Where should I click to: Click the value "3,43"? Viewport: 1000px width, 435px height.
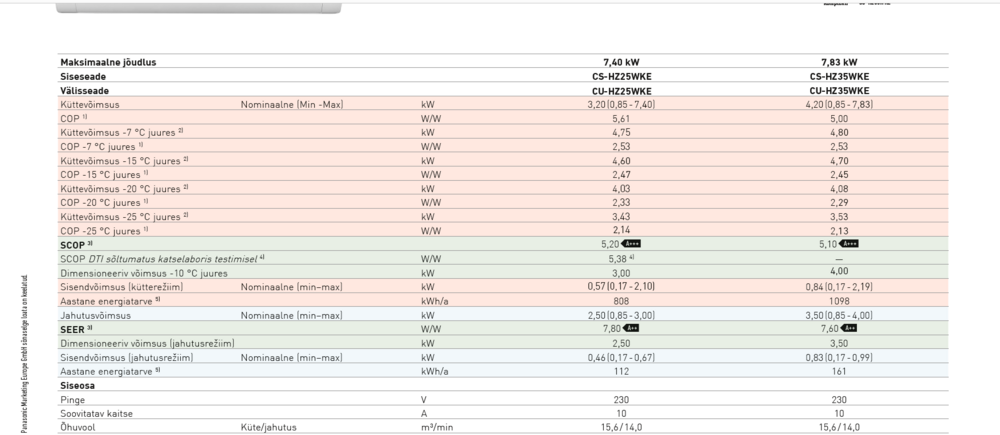coord(621,217)
